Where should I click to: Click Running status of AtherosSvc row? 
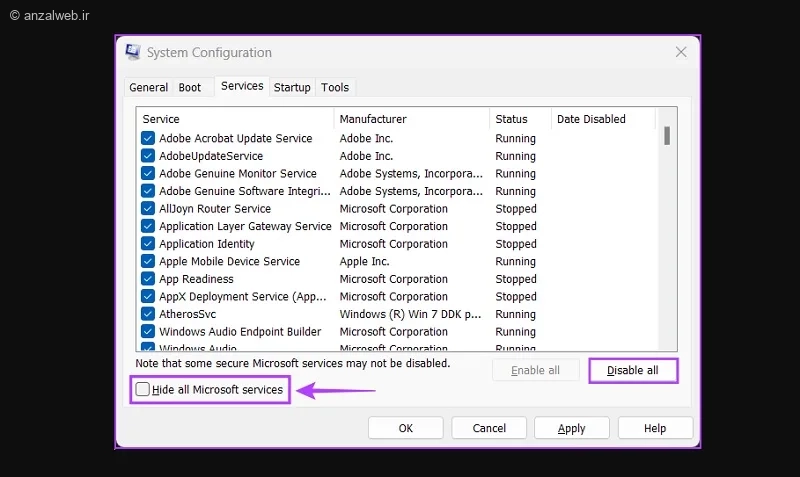tap(515, 314)
